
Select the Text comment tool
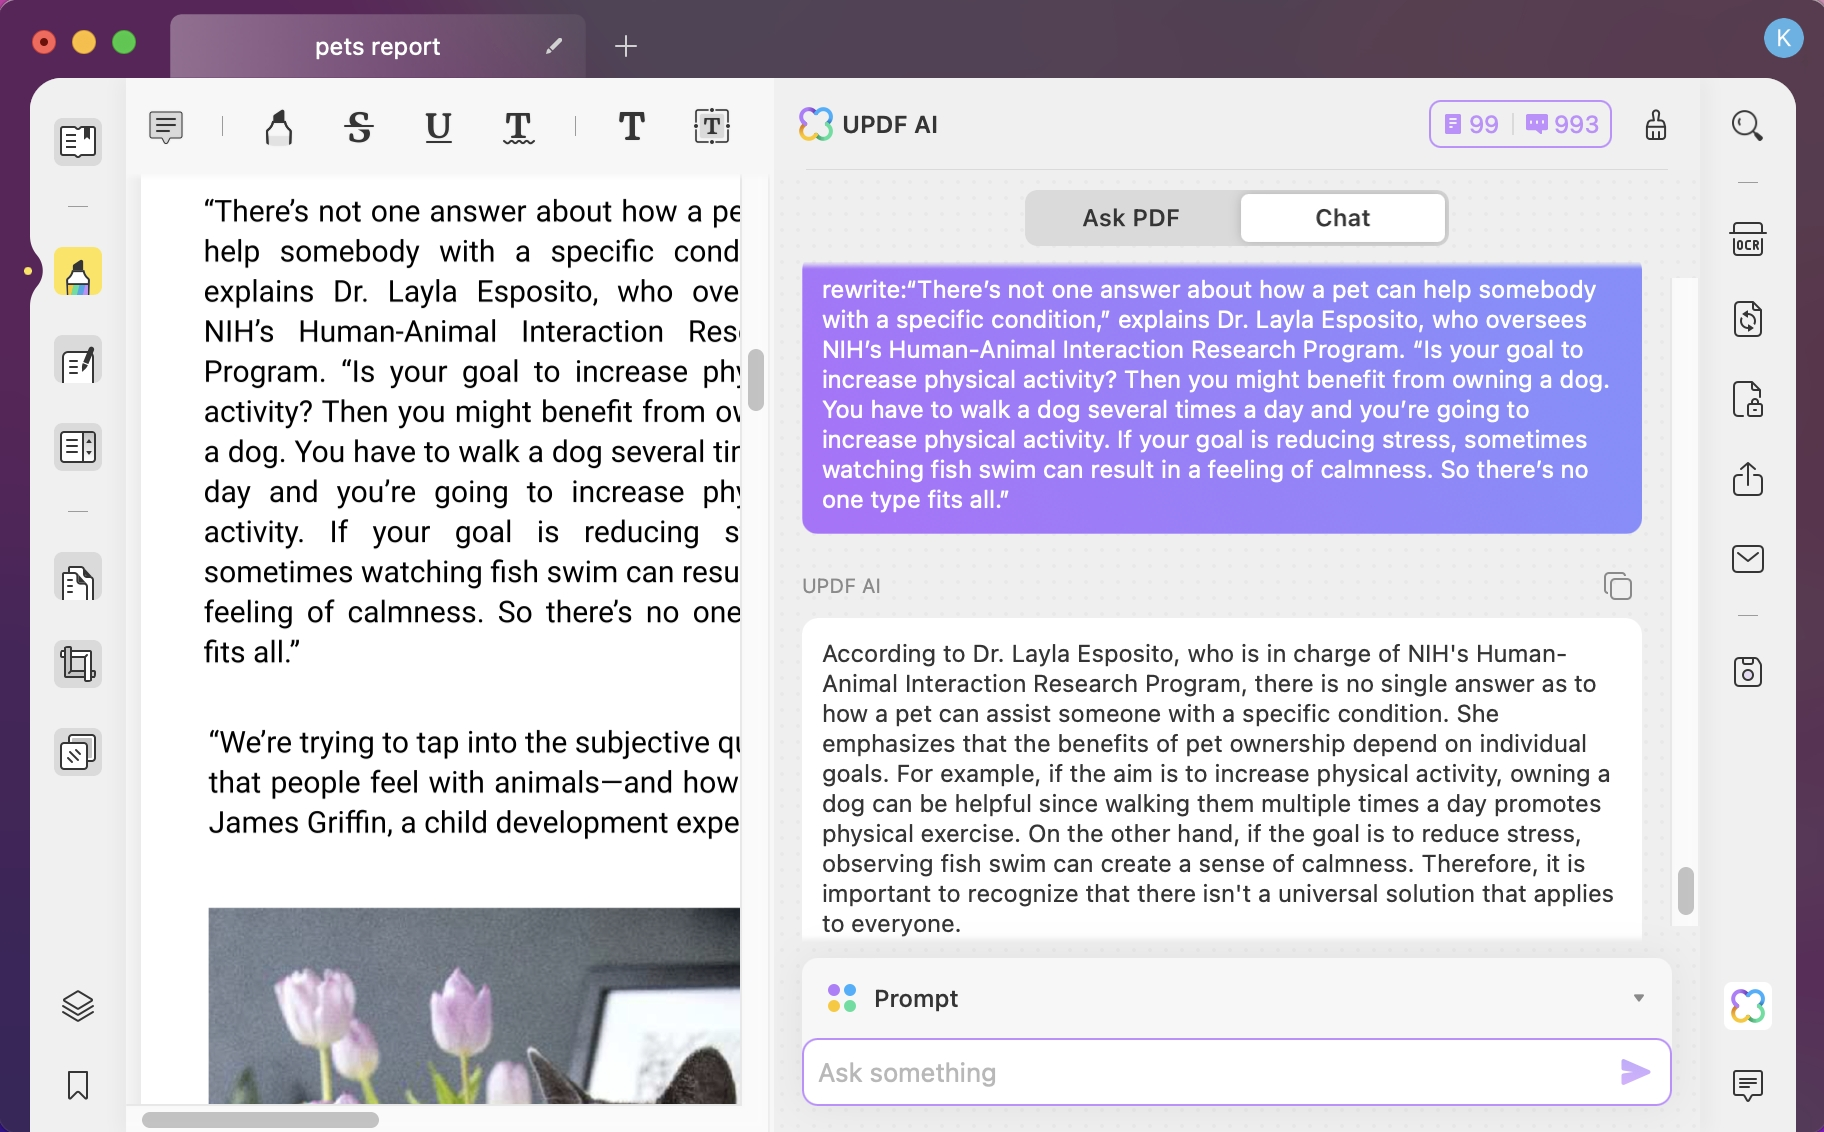632,127
